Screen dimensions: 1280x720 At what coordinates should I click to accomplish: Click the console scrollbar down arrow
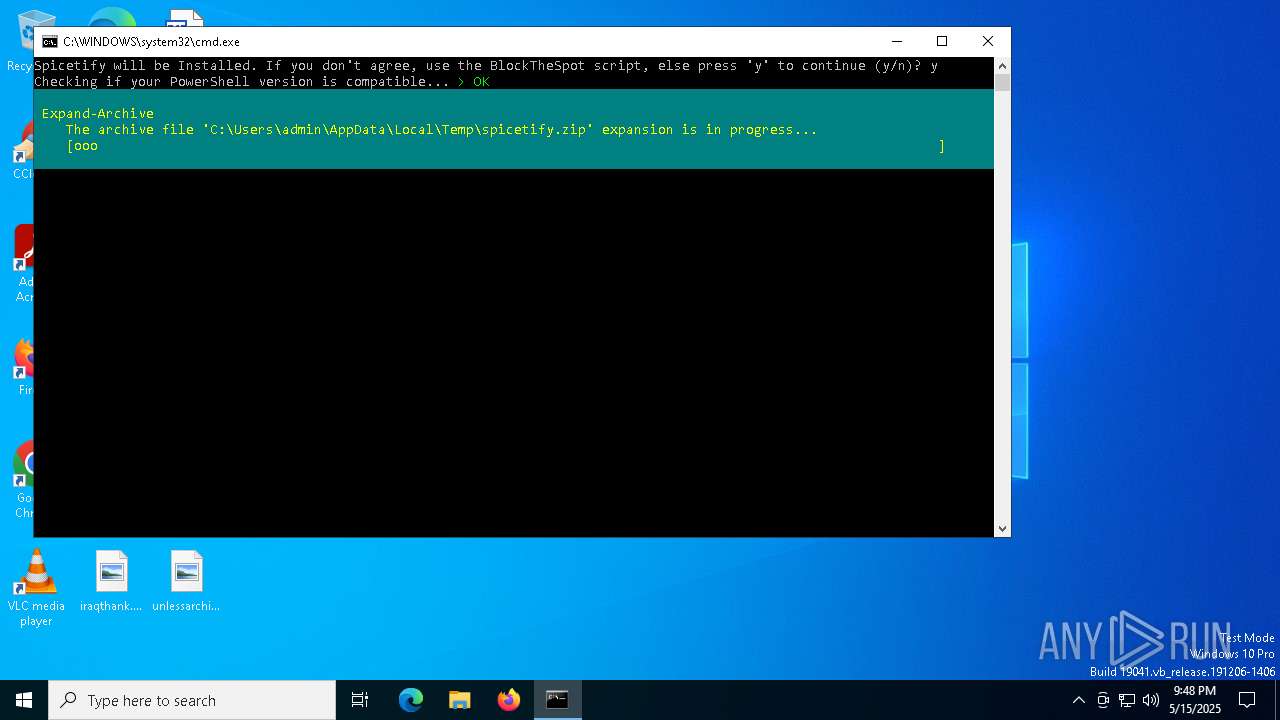tap(1002, 529)
